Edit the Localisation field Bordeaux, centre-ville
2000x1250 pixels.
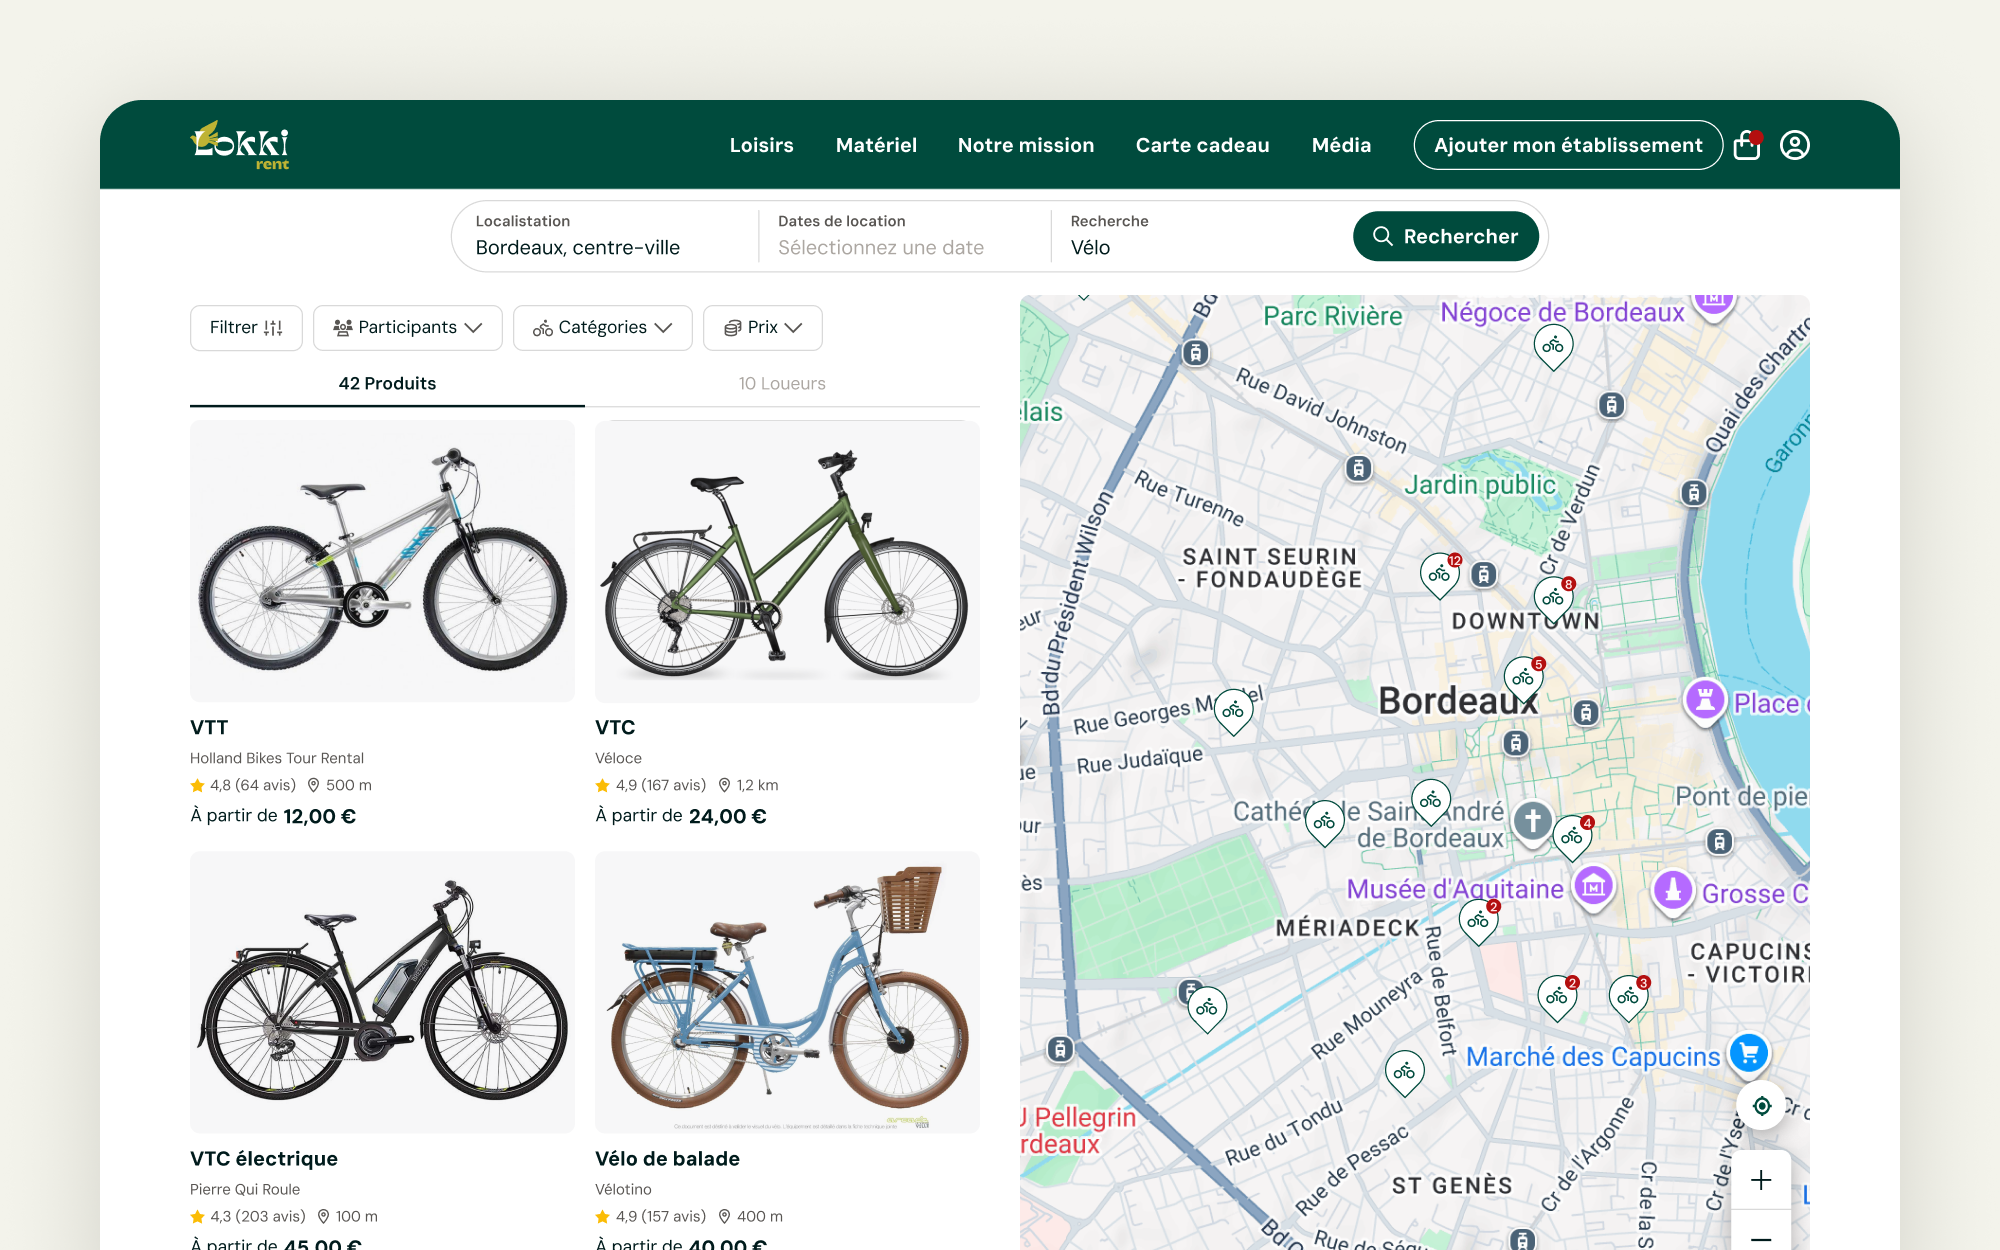(606, 236)
